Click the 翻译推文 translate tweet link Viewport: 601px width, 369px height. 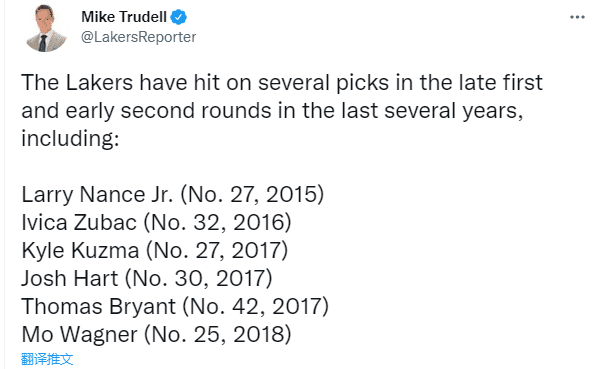[x=47, y=359]
